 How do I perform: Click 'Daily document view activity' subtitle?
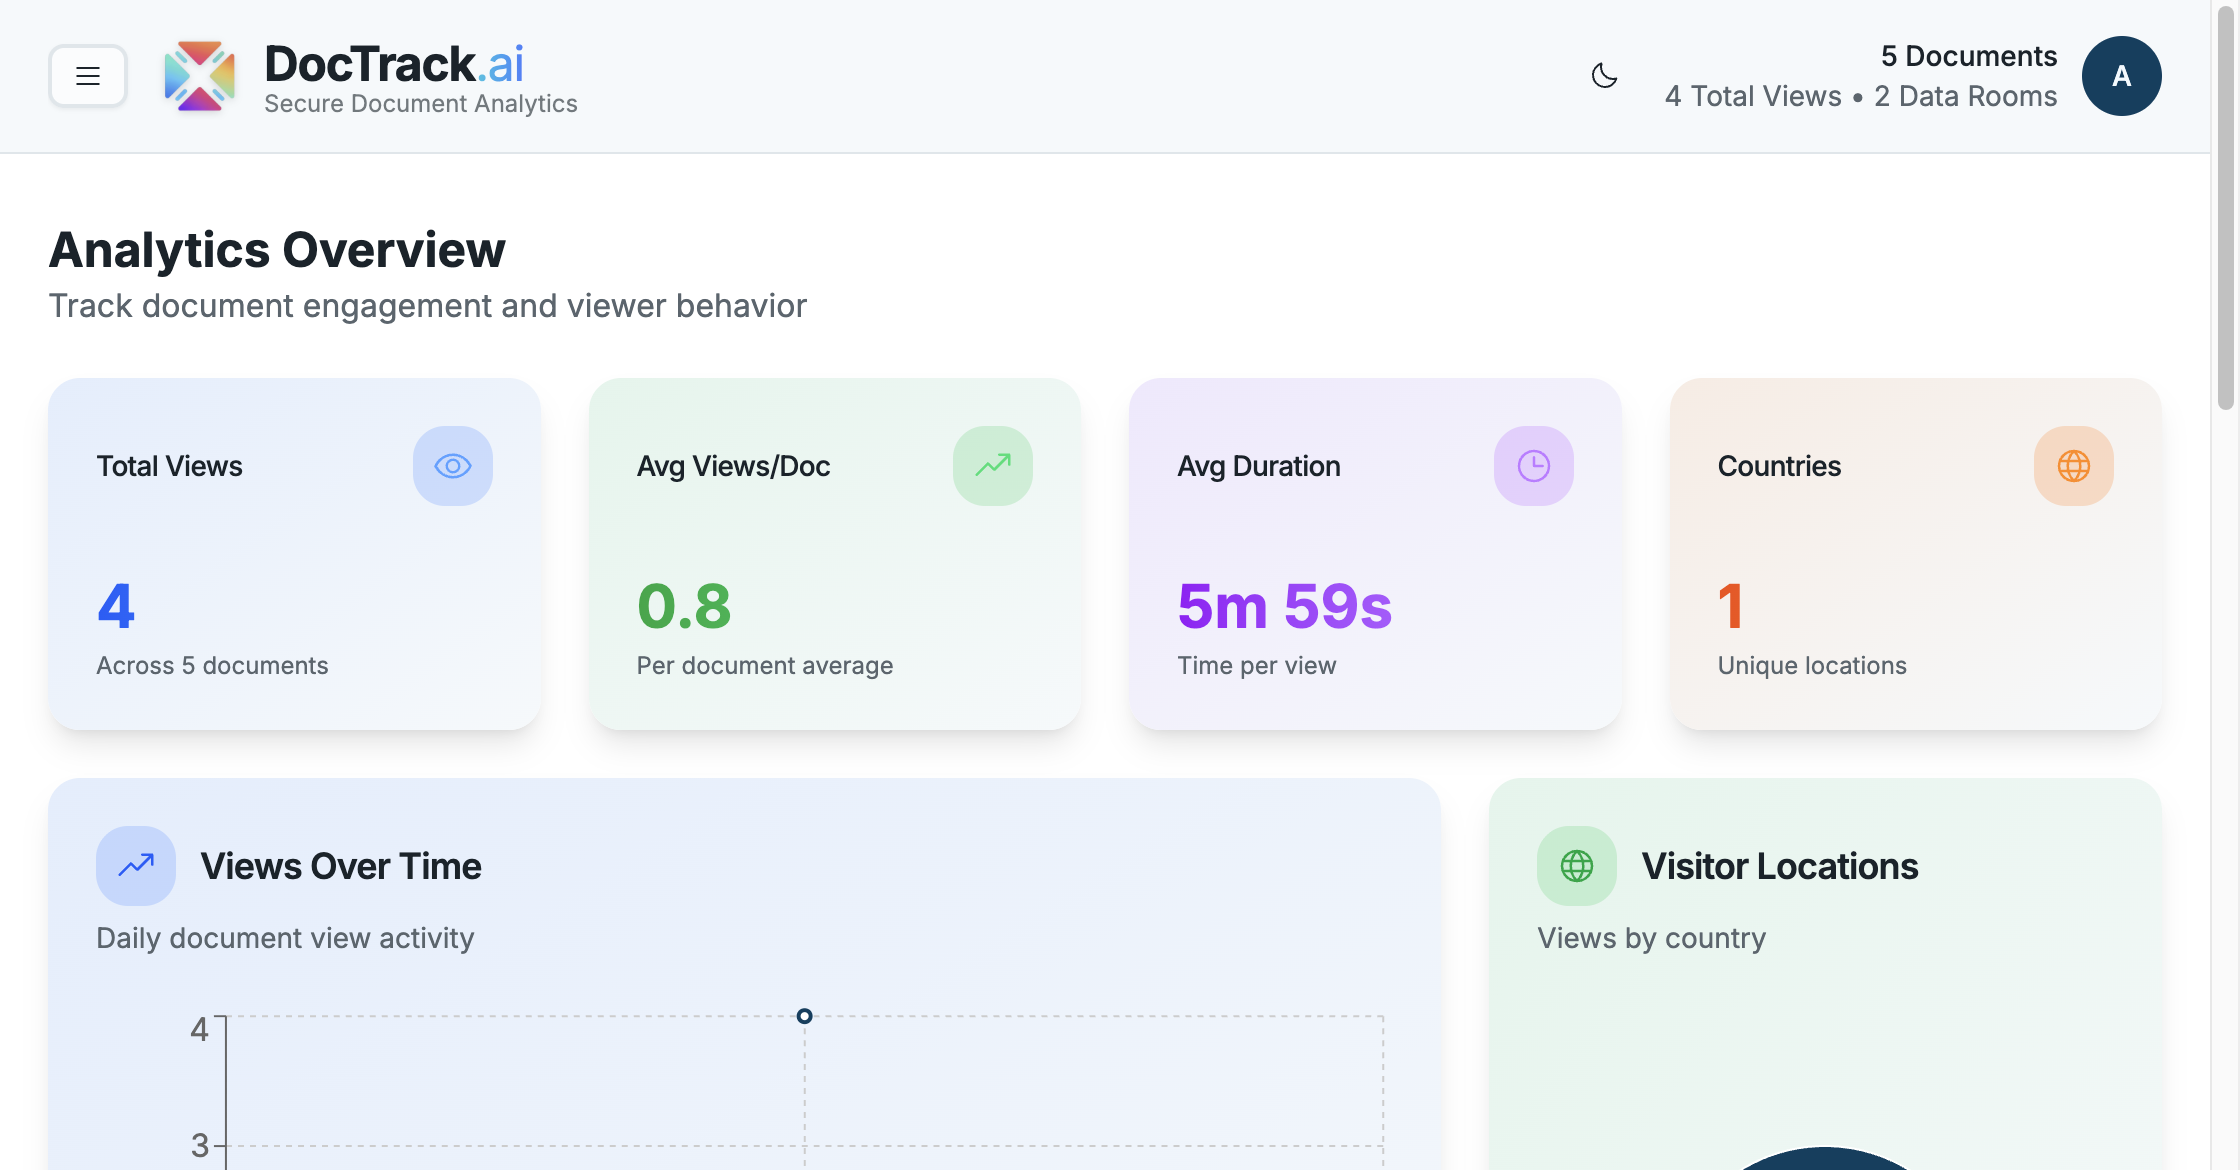pyautogui.click(x=285, y=938)
